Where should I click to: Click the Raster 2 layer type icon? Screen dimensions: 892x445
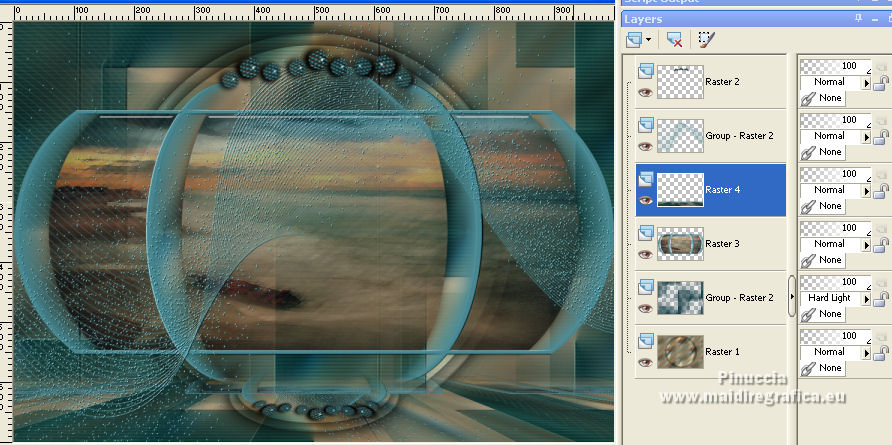[x=646, y=71]
